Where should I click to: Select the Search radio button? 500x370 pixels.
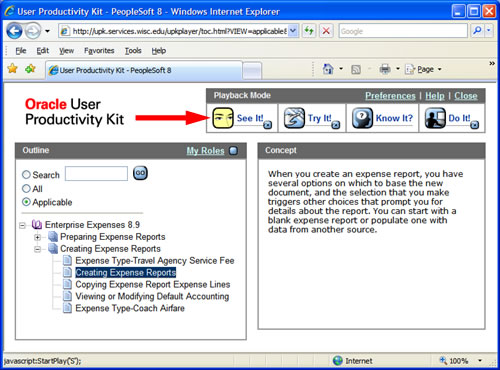[26, 175]
